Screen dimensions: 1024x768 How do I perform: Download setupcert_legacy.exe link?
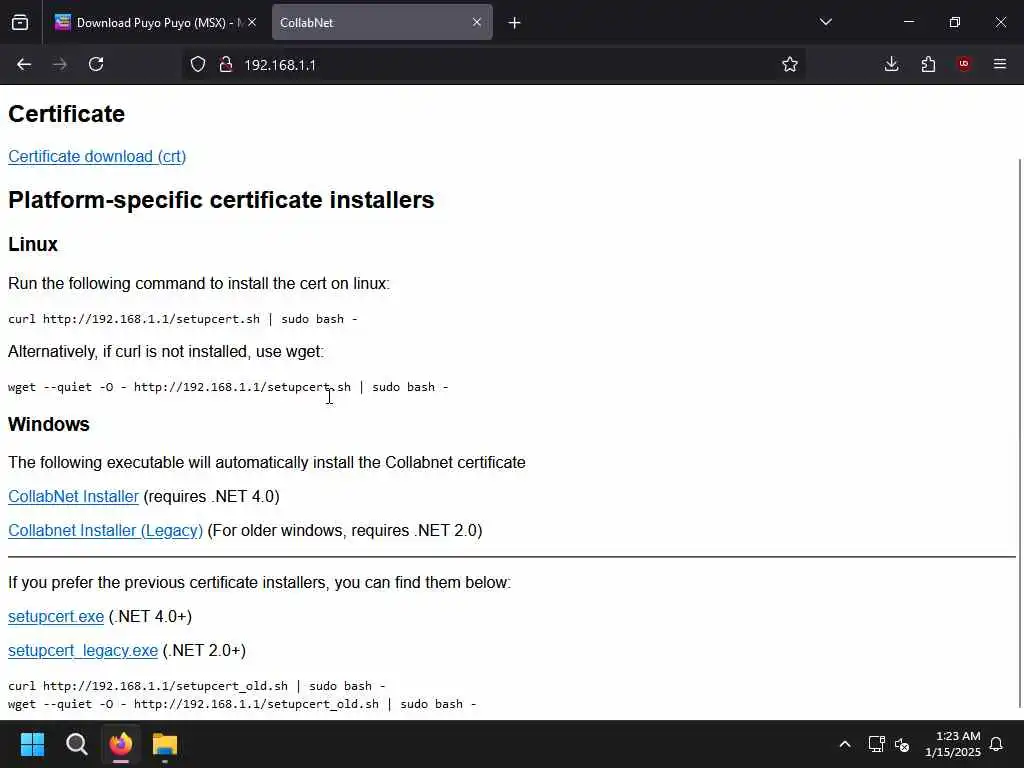(x=83, y=650)
